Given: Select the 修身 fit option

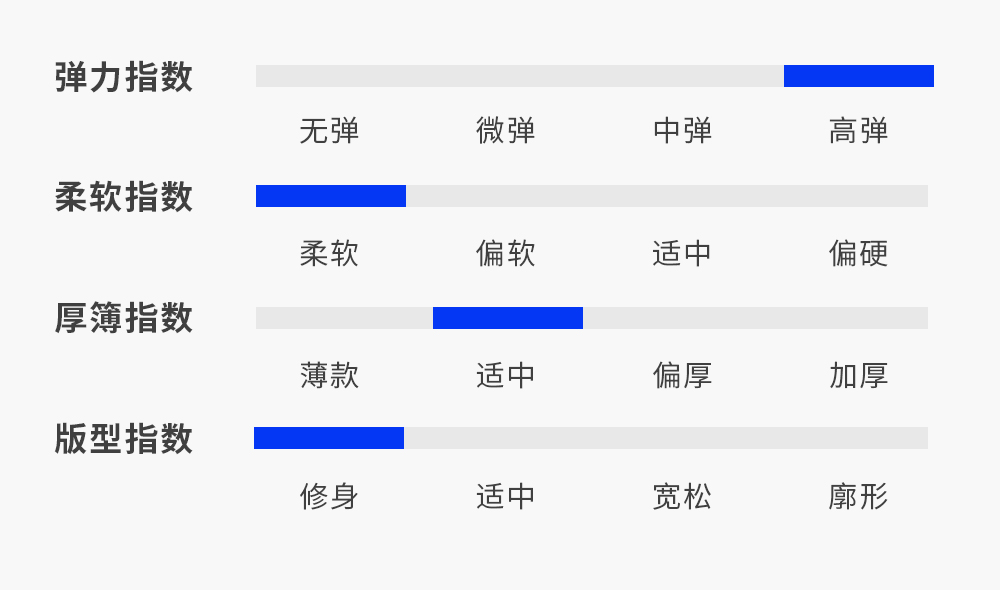Looking at the screenshot, I should 329,496.
